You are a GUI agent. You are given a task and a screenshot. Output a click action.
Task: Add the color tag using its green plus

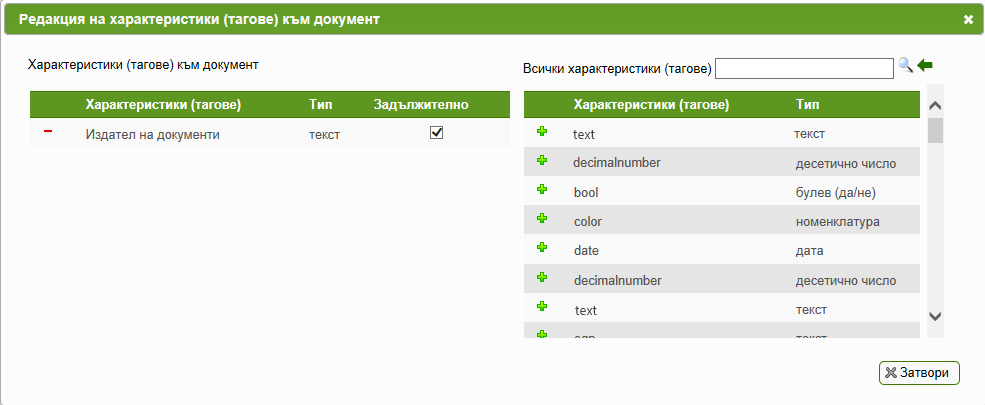(x=542, y=218)
